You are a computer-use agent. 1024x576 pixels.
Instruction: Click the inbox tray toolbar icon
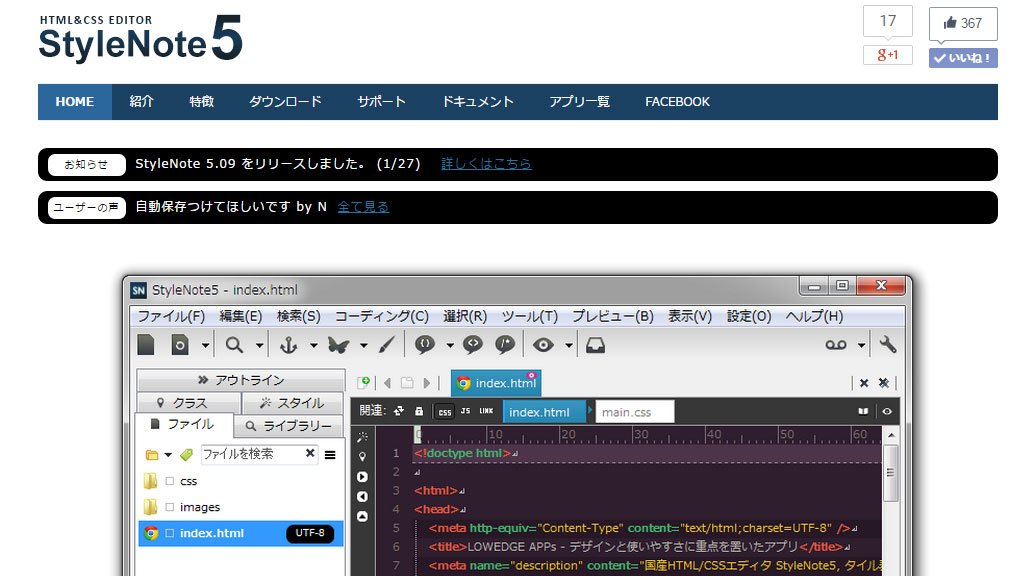596,345
